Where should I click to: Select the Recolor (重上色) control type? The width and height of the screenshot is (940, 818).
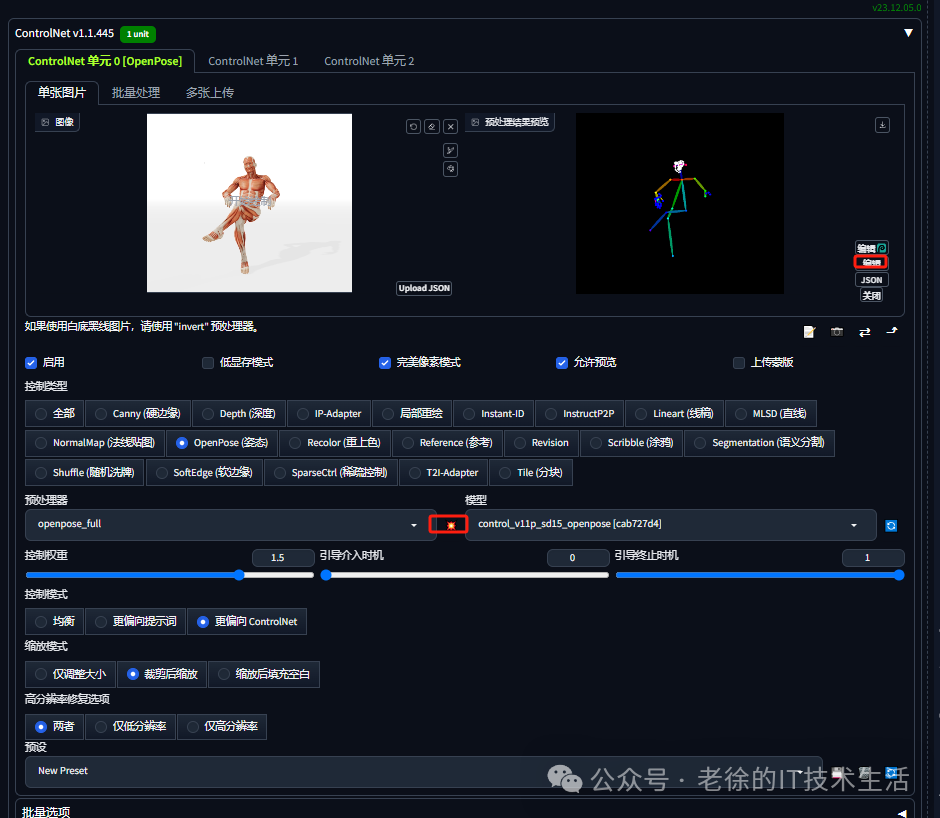335,443
